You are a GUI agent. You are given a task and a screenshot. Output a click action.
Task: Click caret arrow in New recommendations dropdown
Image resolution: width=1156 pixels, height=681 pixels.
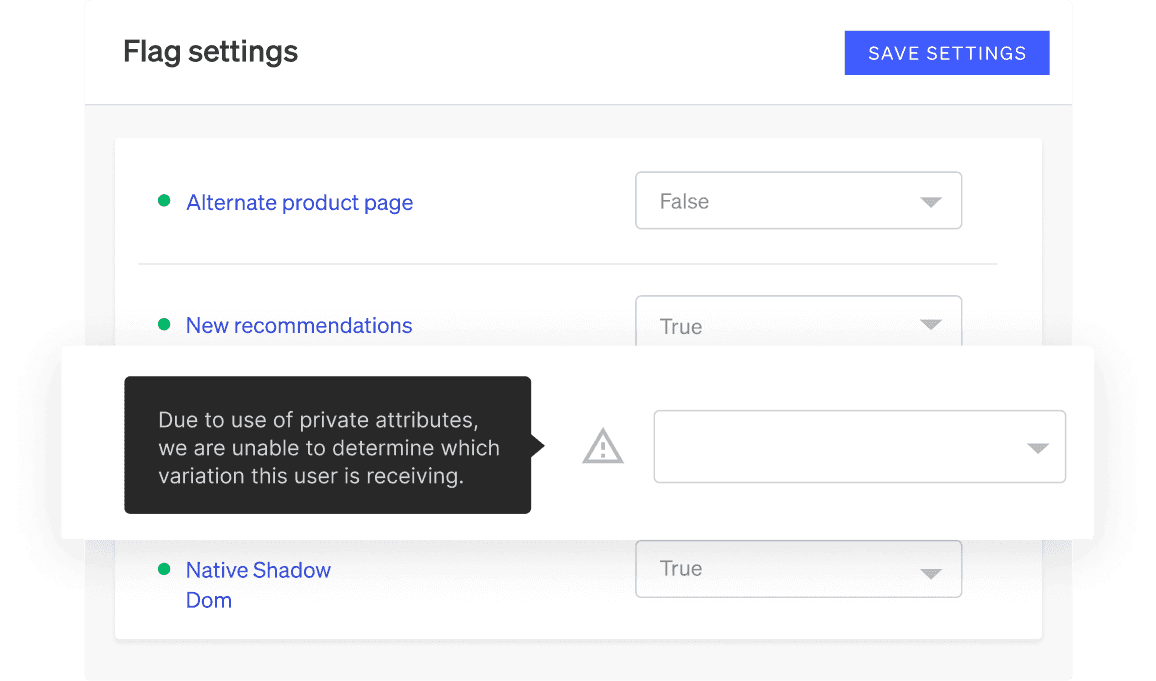pyautogui.click(x=930, y=325)
